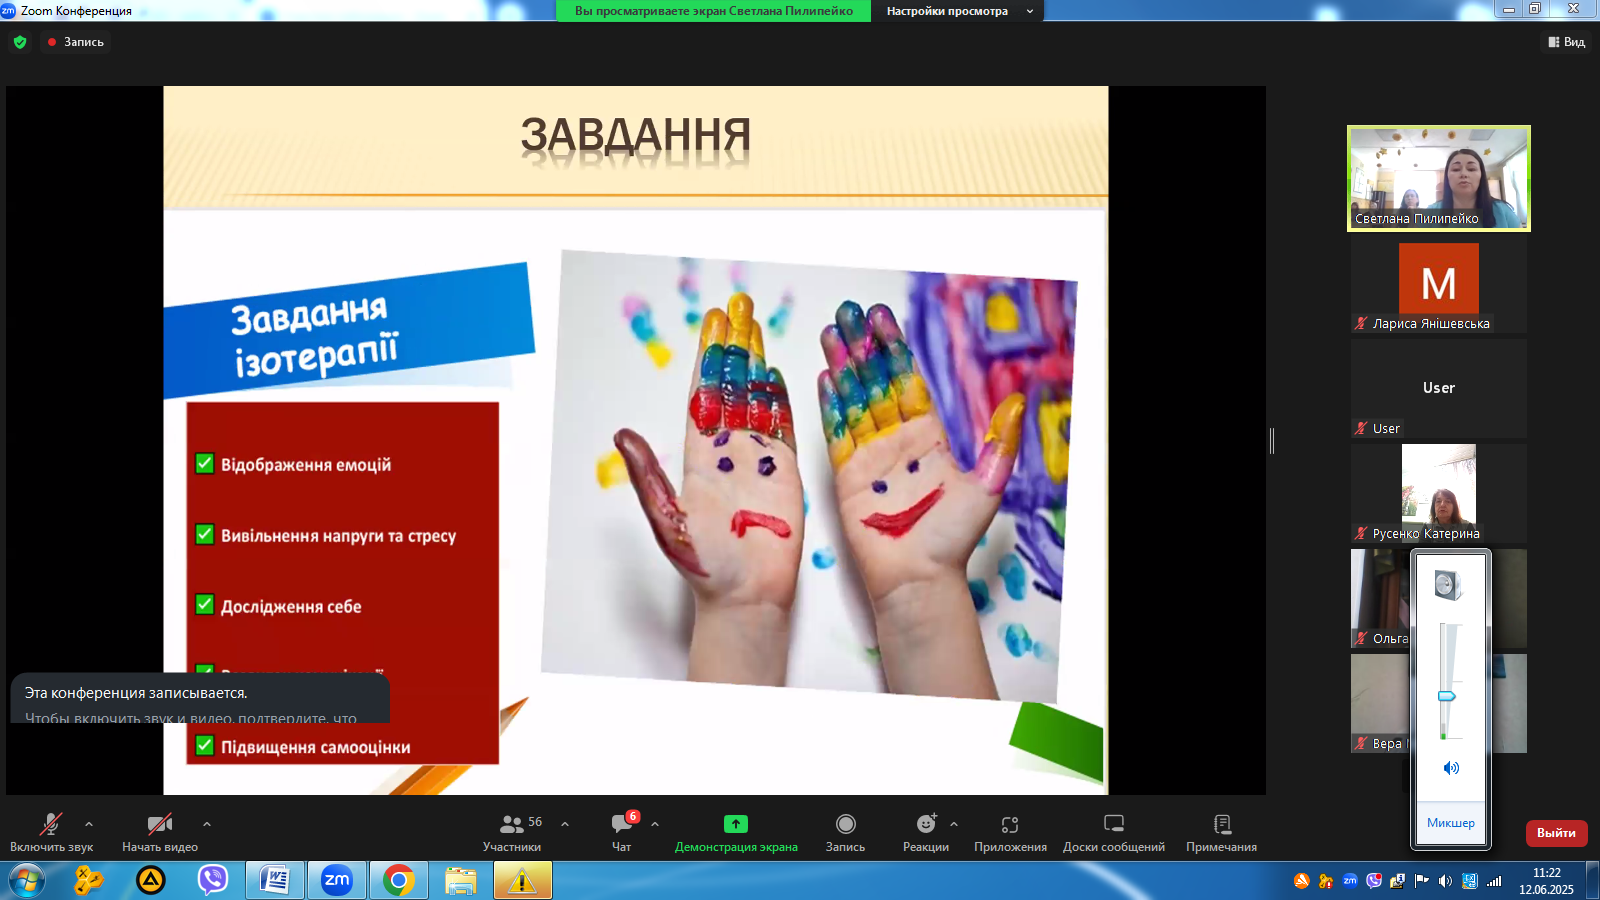Click the Show desktop strip on taskbar end

pyautogui.click(x=1592, y=881)
